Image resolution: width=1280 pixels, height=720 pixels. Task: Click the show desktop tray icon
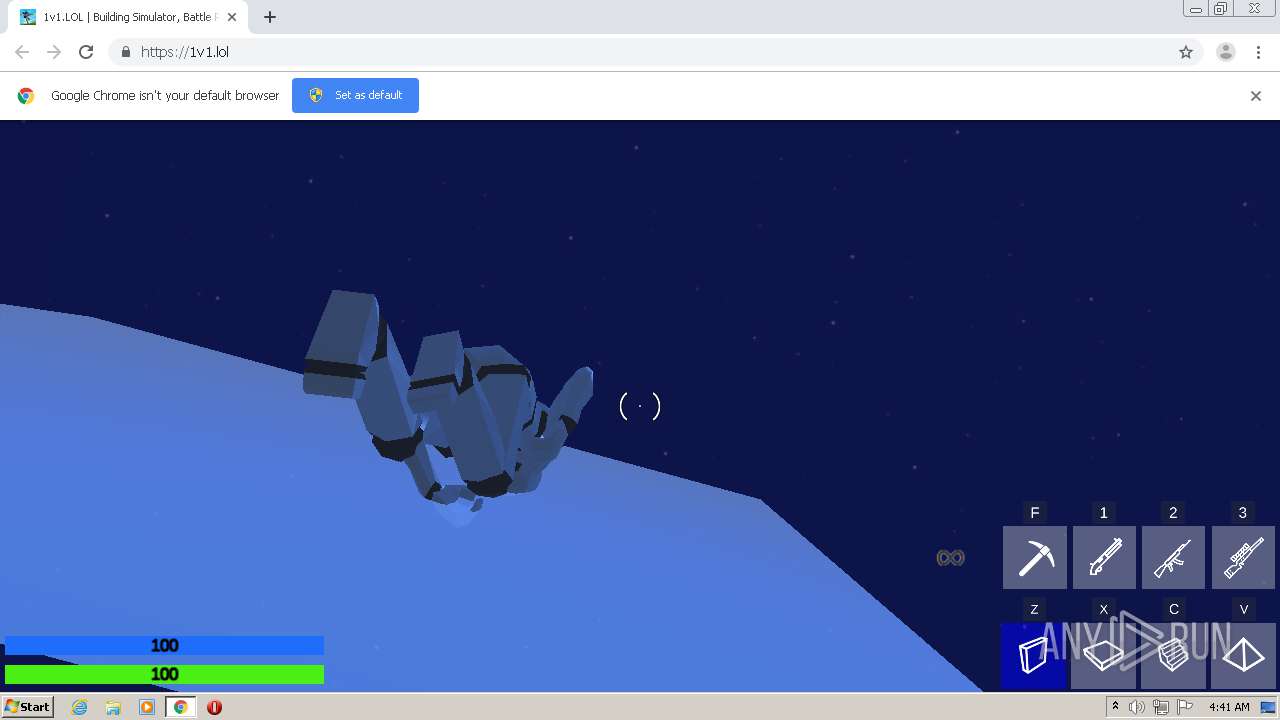click(1268, 707)
